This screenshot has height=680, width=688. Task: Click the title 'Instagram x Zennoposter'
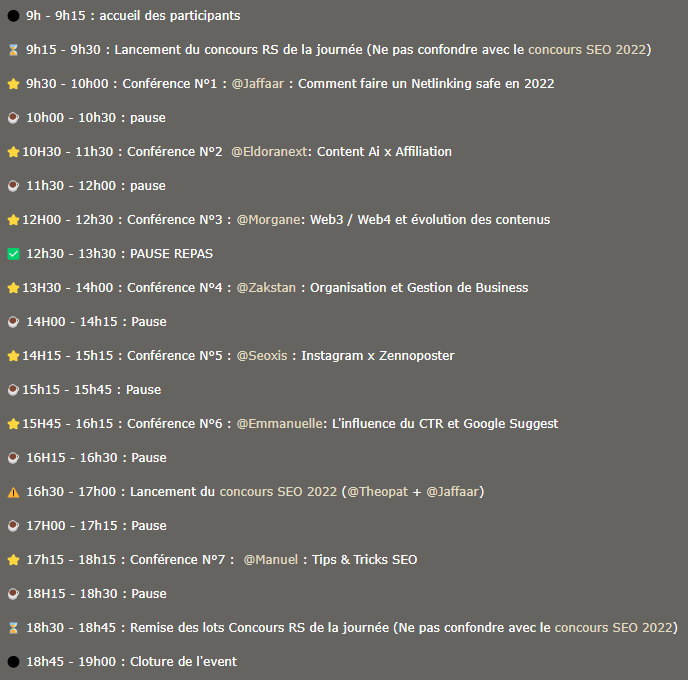378,356
